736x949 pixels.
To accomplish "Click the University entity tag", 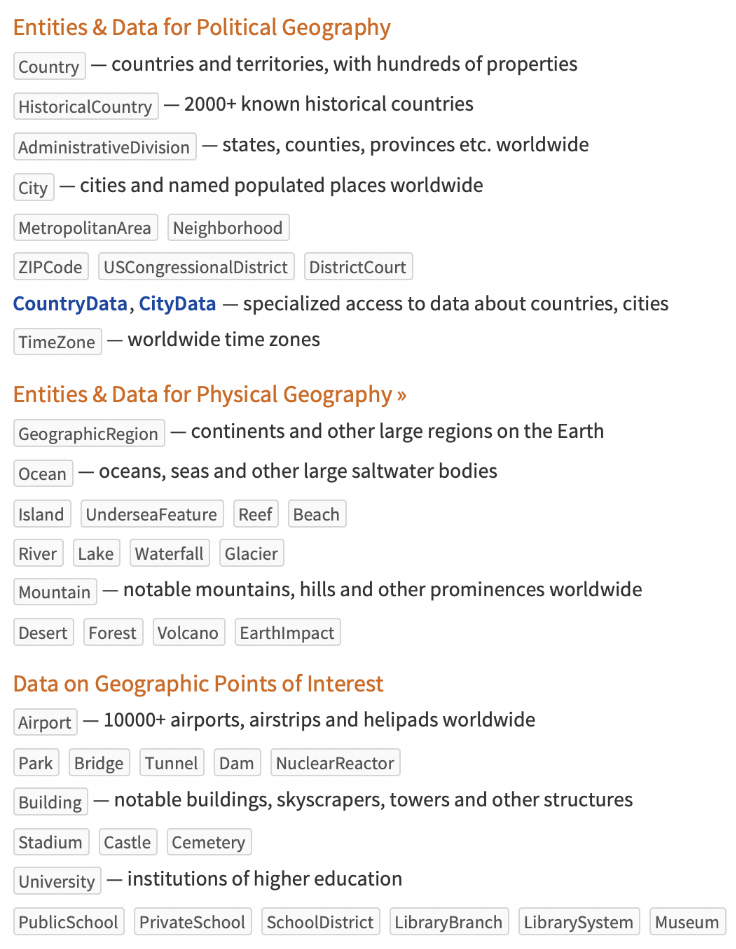I will point(57,882).
